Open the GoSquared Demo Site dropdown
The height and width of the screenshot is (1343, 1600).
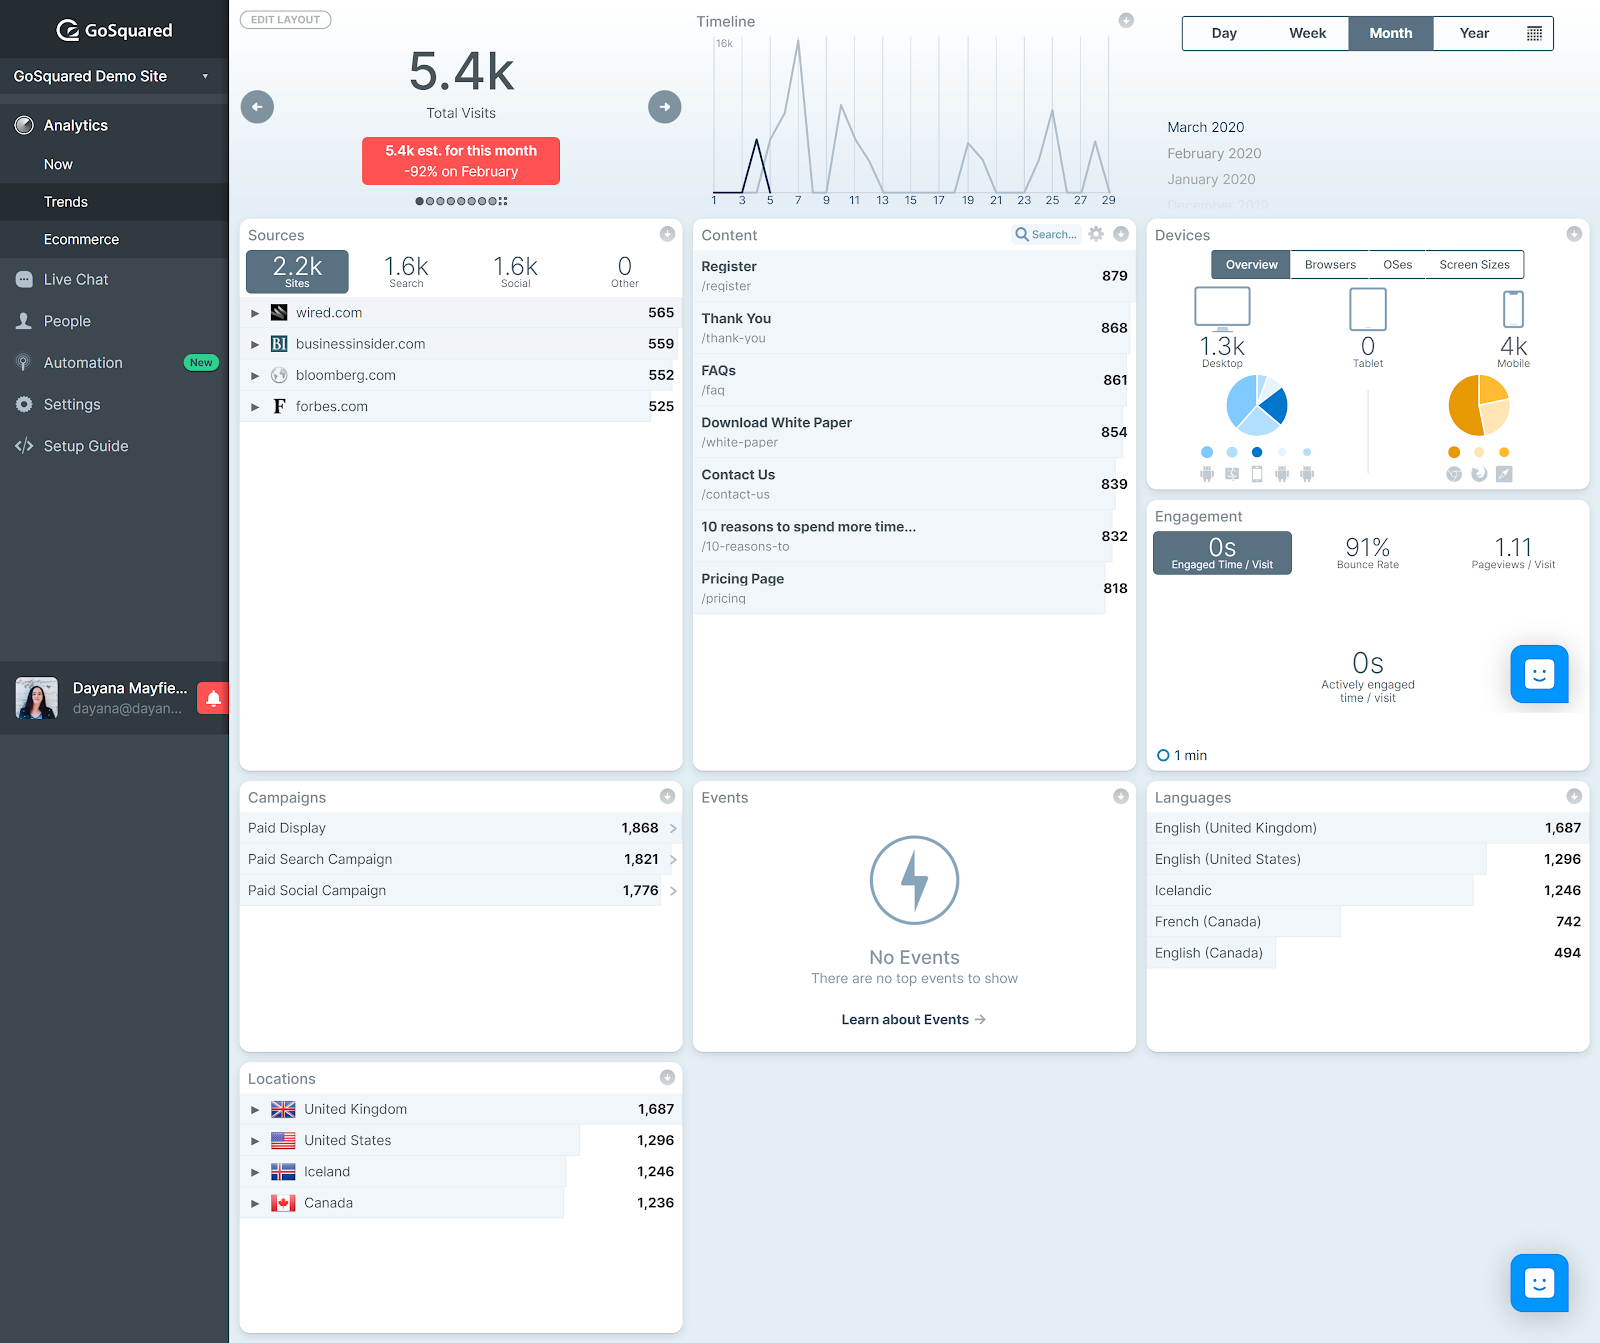[x=113, y=76]
